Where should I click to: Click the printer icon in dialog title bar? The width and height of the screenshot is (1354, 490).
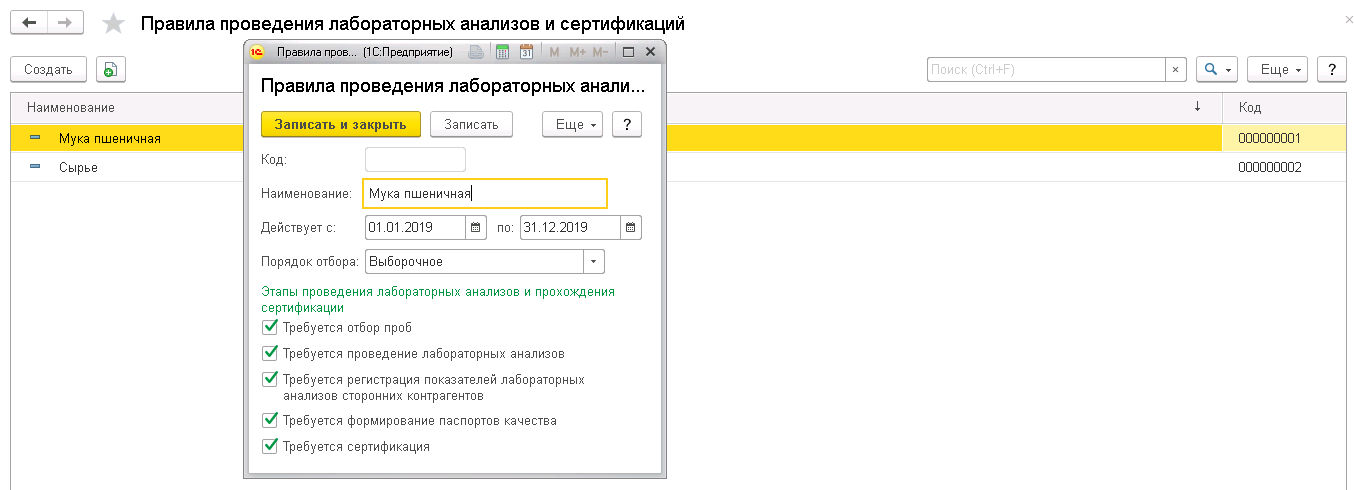coord(477,52)
